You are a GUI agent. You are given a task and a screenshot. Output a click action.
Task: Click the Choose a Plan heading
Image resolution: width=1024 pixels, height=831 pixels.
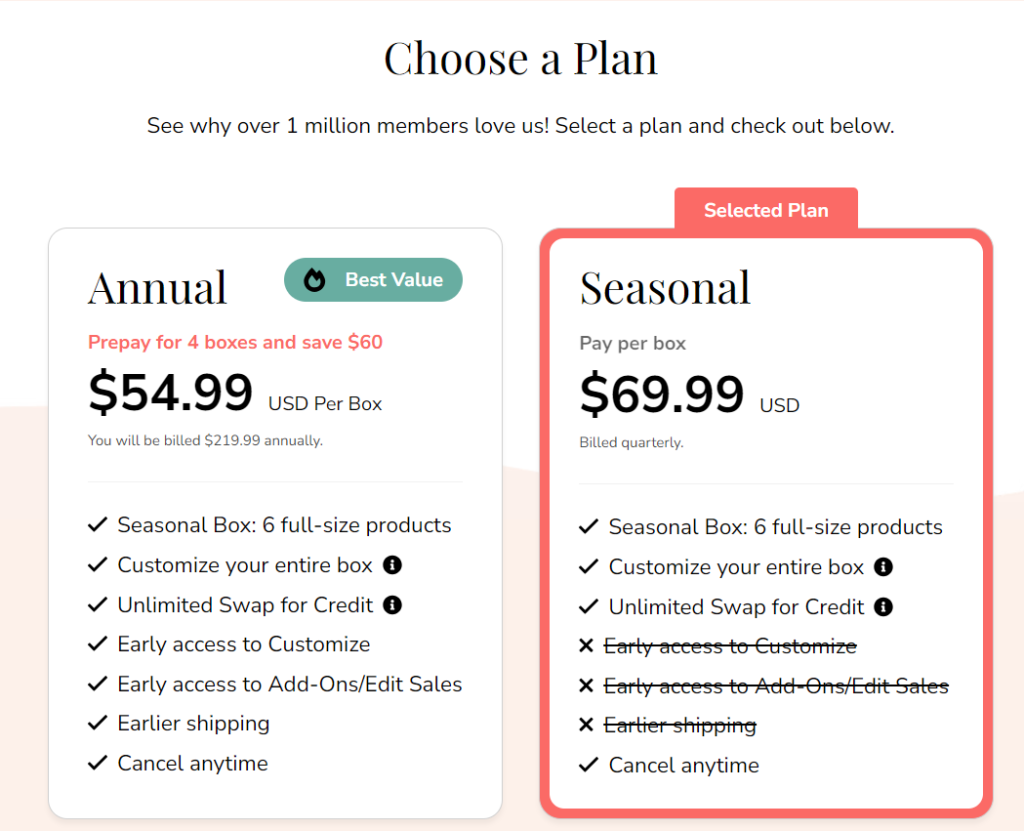[x=521, y=59]
